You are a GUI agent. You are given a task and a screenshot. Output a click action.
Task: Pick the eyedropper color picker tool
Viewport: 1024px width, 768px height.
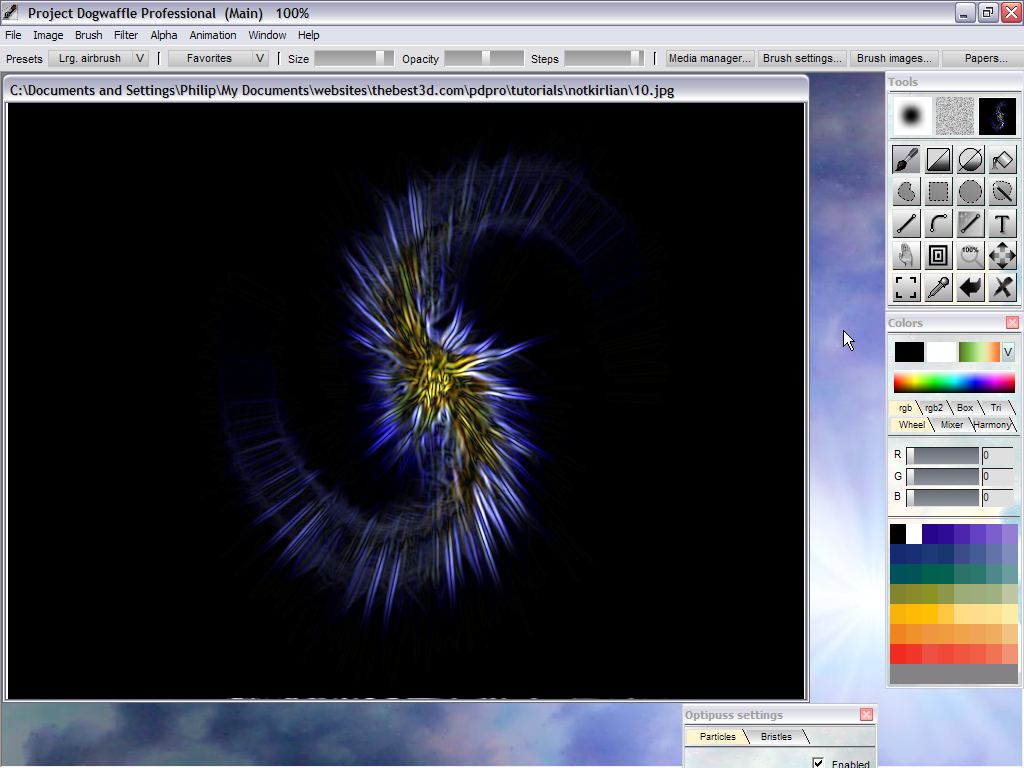938,288
